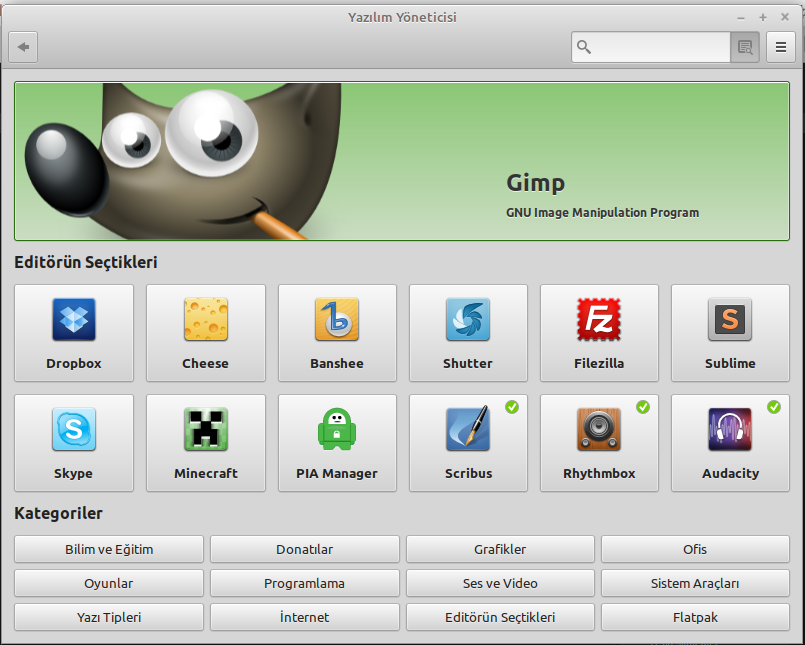805x645 pixels.
Task: Open the Cheese app tile
Action: point(205,333)
